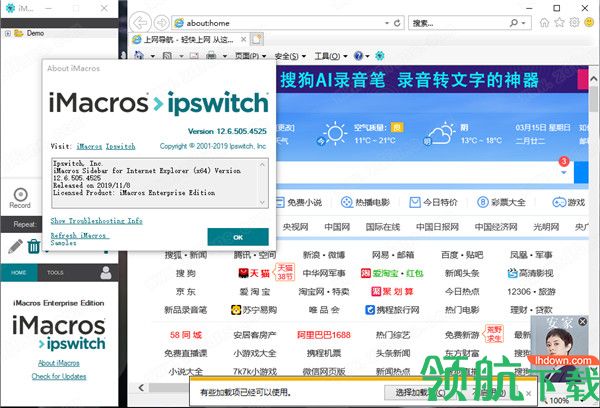600x408 pixels.
Task: Click Refresh iMacros Samples link
Action: click(x=80, y=239)
